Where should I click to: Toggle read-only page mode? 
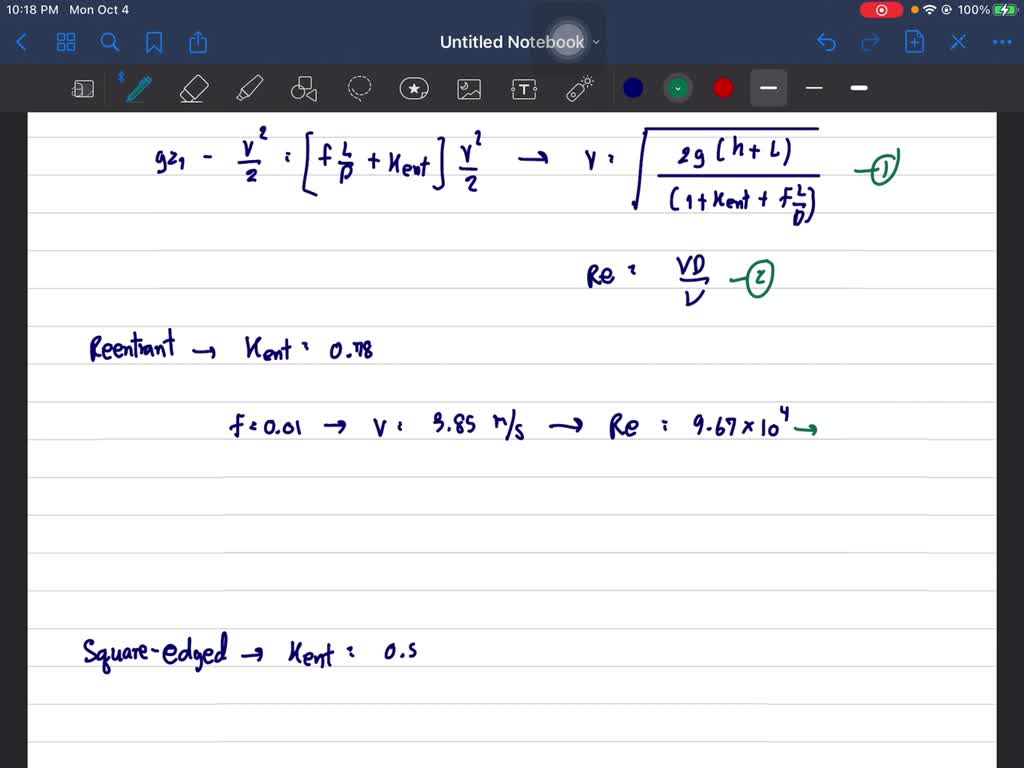pyautogui.click(x=83, y=88)
